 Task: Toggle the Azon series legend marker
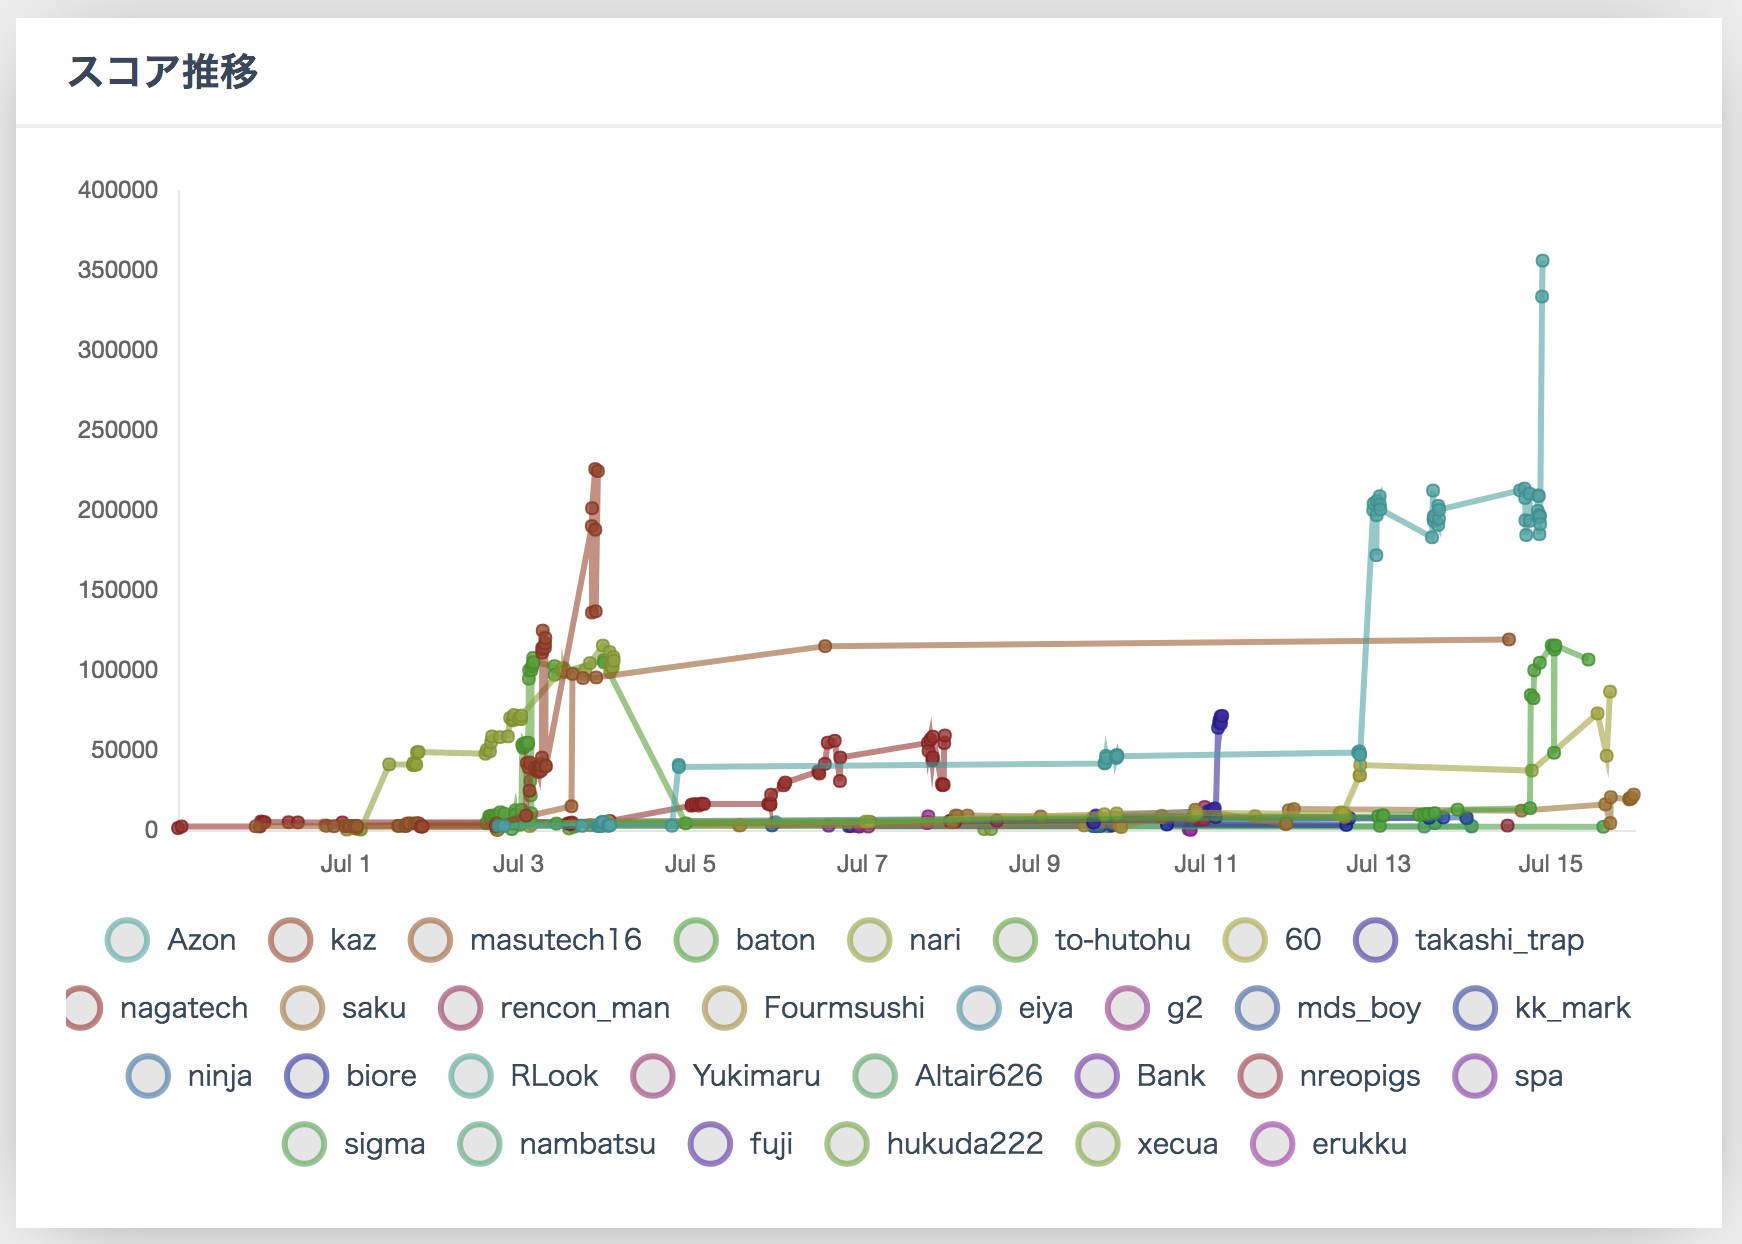tap(127, 940)
